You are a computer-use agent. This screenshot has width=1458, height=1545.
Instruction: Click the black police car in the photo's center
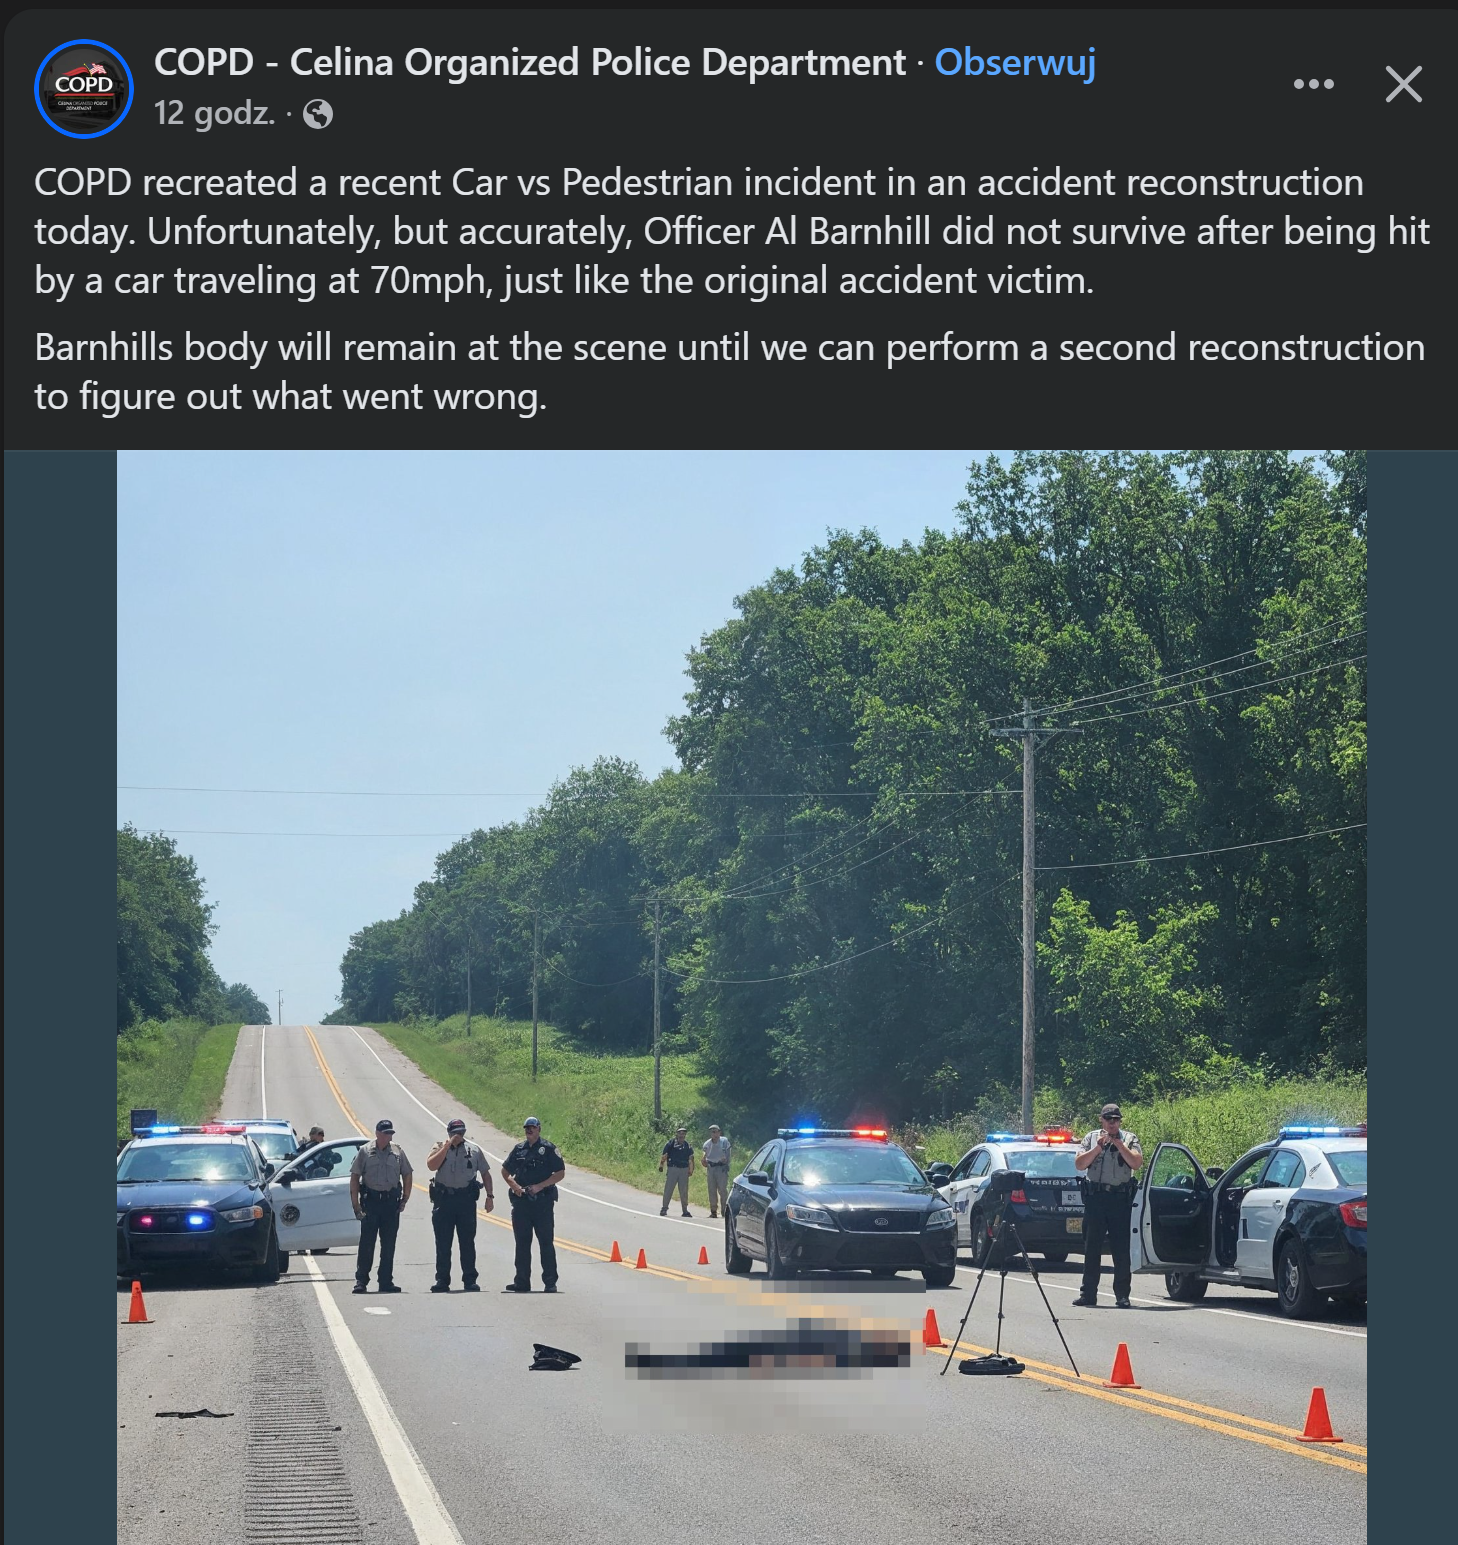[840, 1208]
